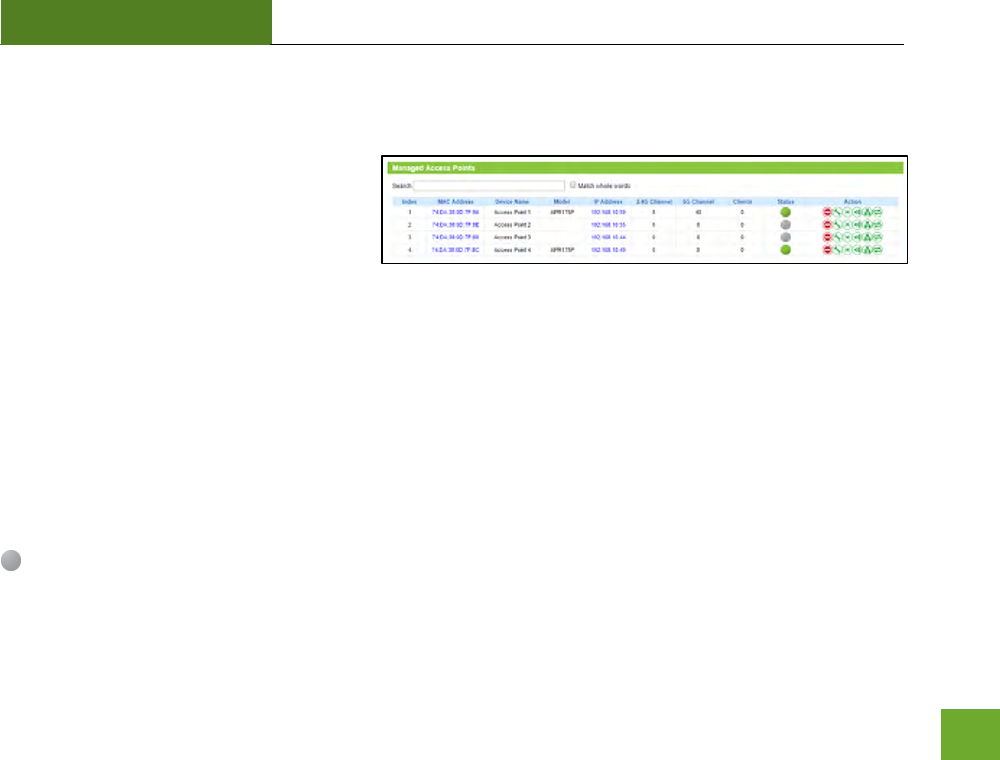Click last action icon for Access Point 3
This screenshot has height=760, width=1000.
(x=878, y=237)
